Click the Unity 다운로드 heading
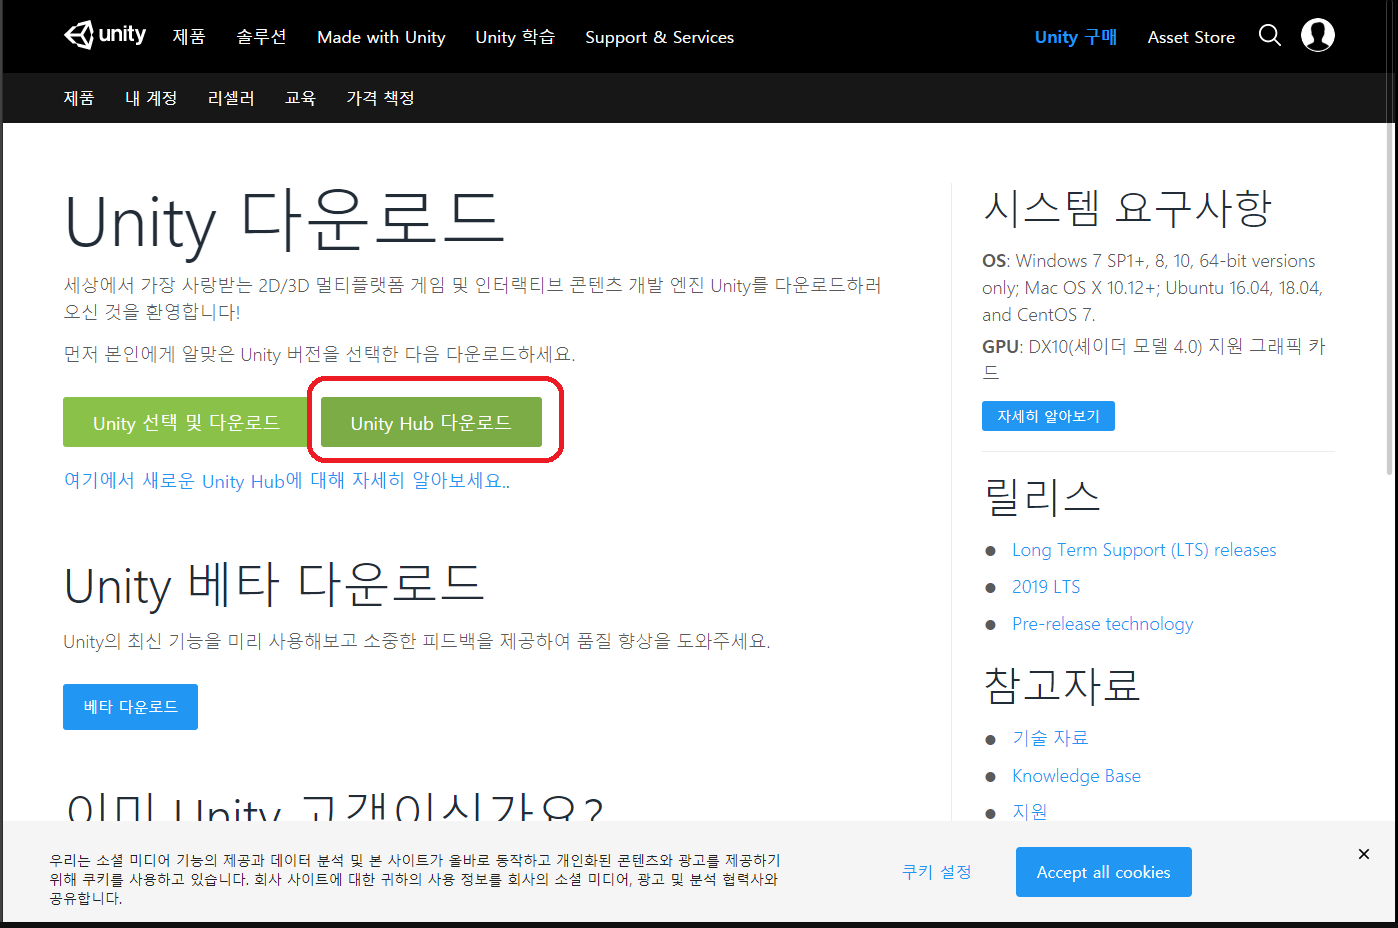 (x=284, y=220)
